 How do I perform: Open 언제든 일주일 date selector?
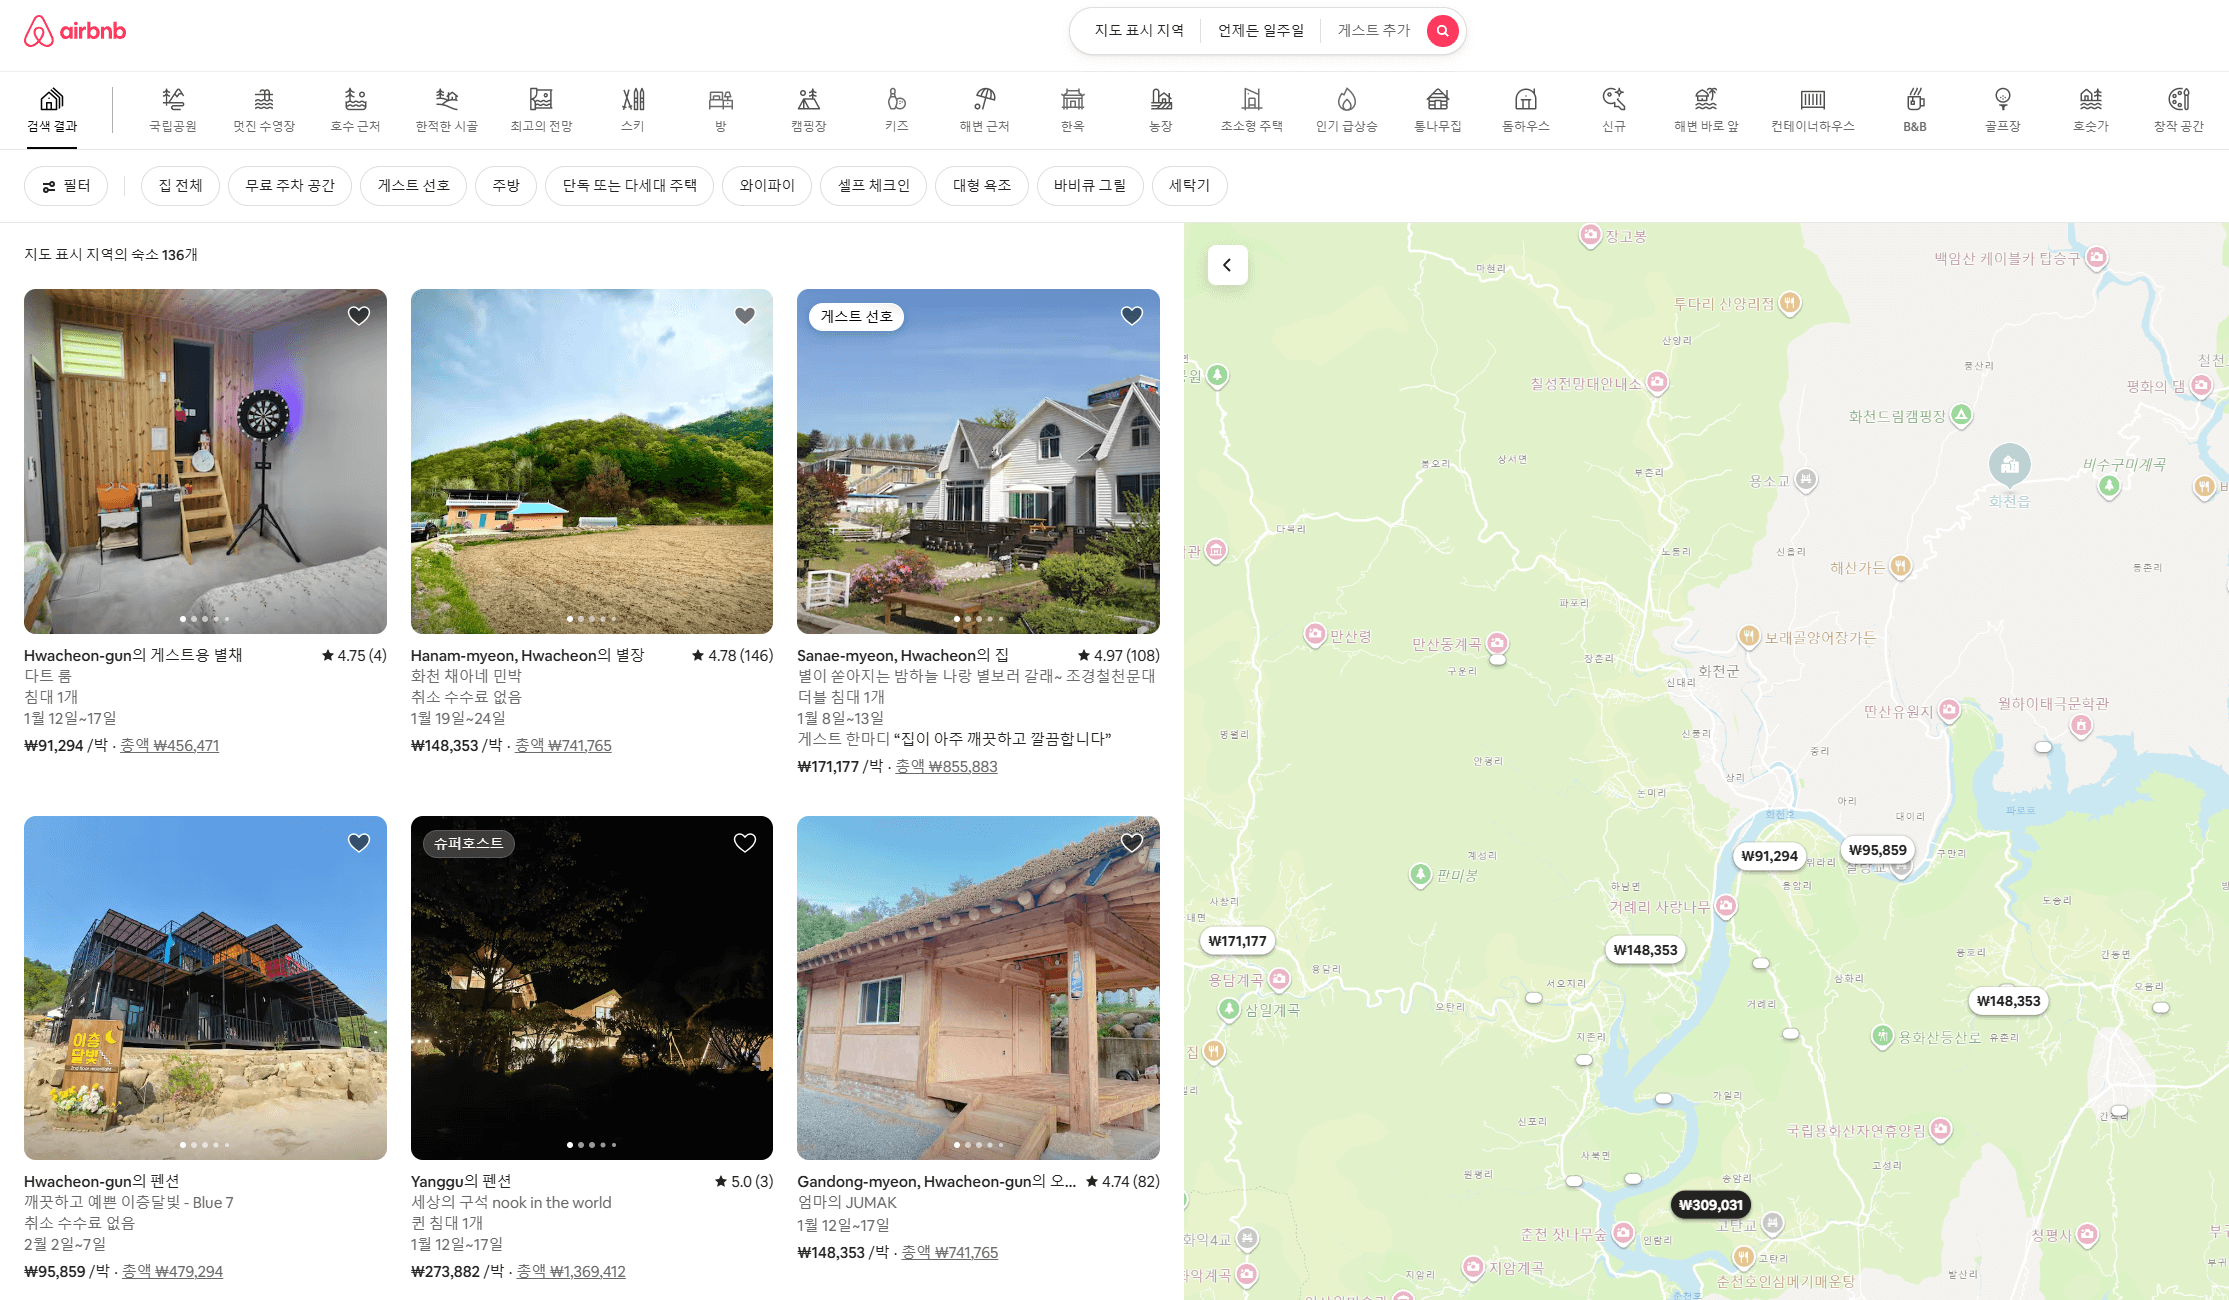coord(1260,31)
